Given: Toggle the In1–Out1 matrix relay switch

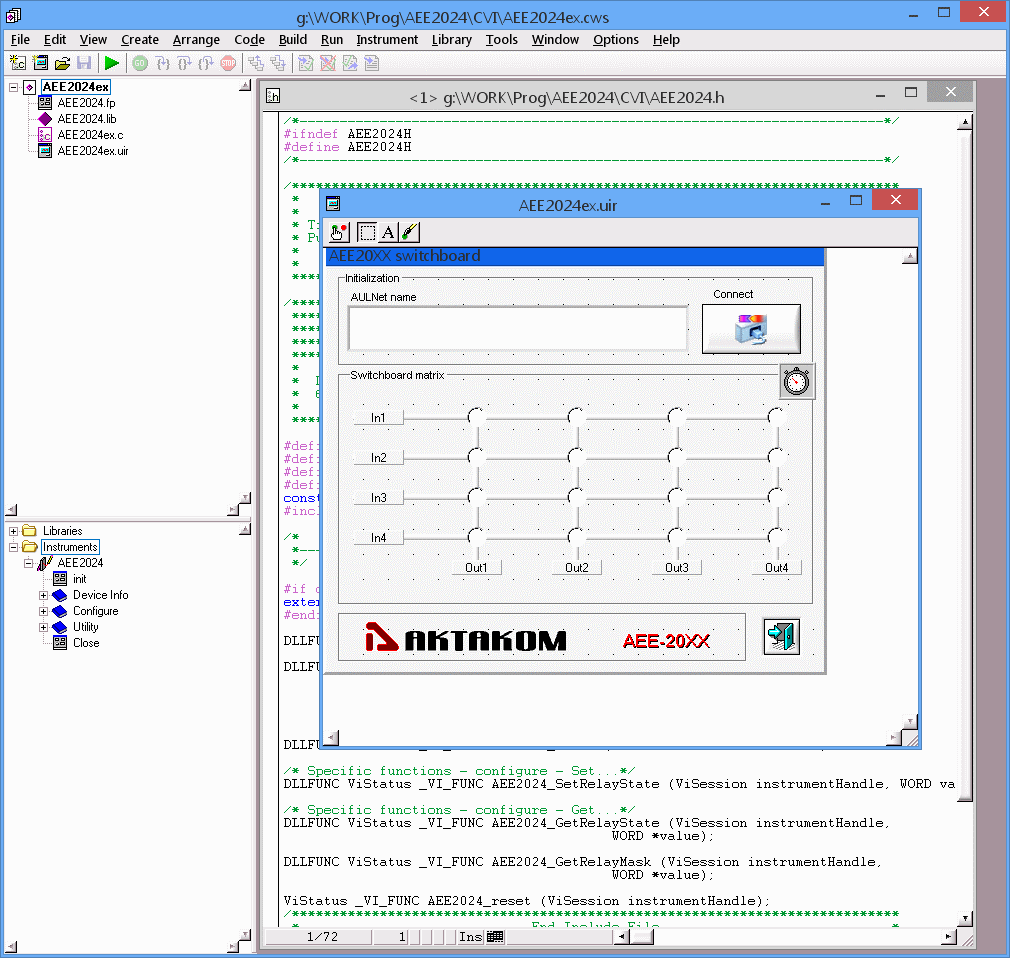Looking at the screenshot, I should point(477,417).
